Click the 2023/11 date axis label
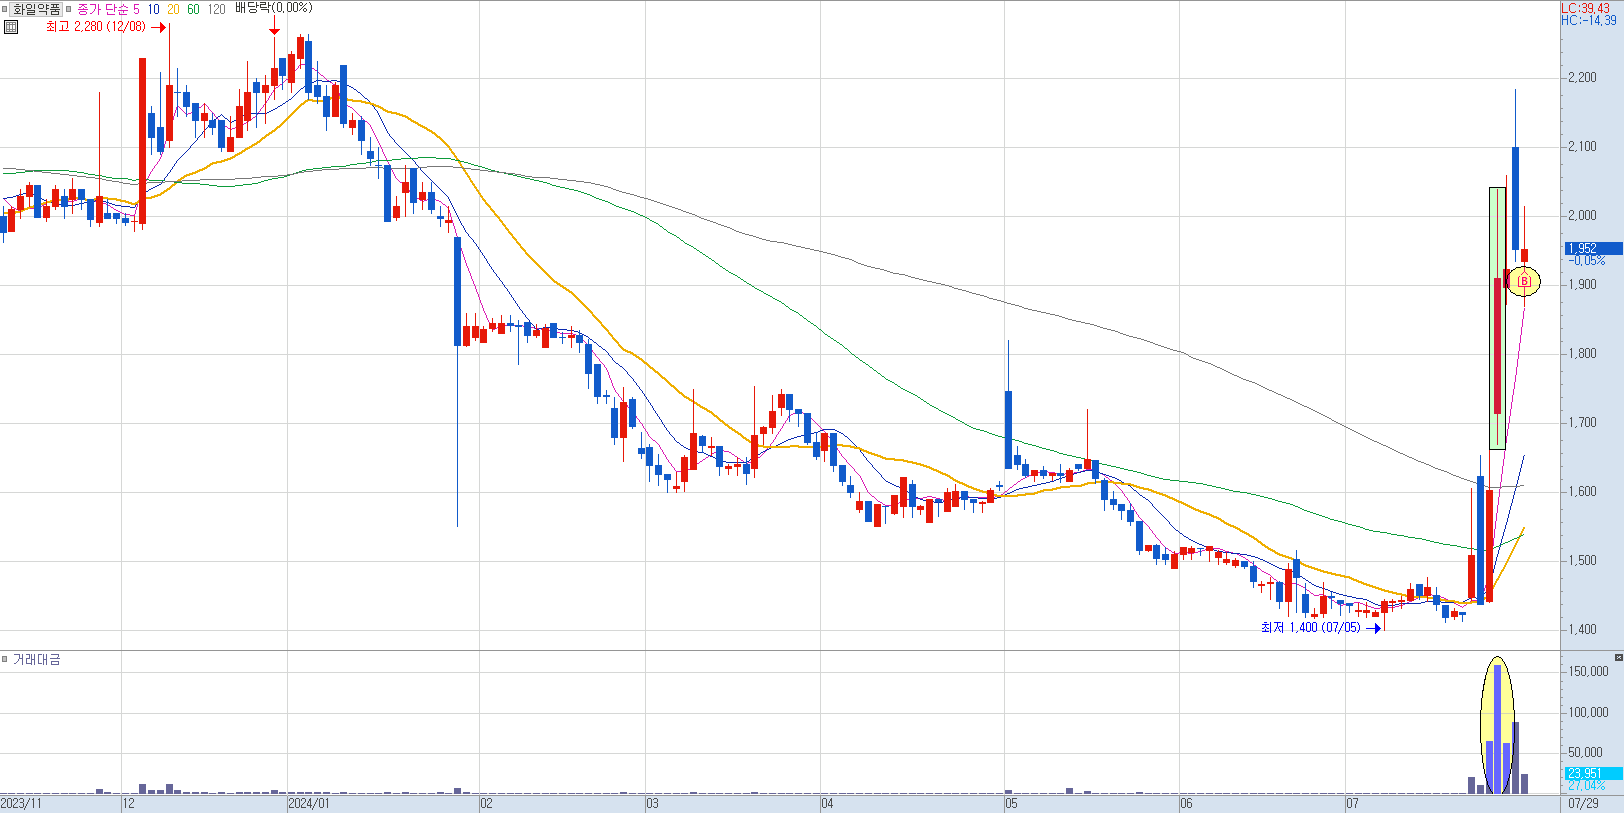This screenshot has height=813, width=1624. 21,803
